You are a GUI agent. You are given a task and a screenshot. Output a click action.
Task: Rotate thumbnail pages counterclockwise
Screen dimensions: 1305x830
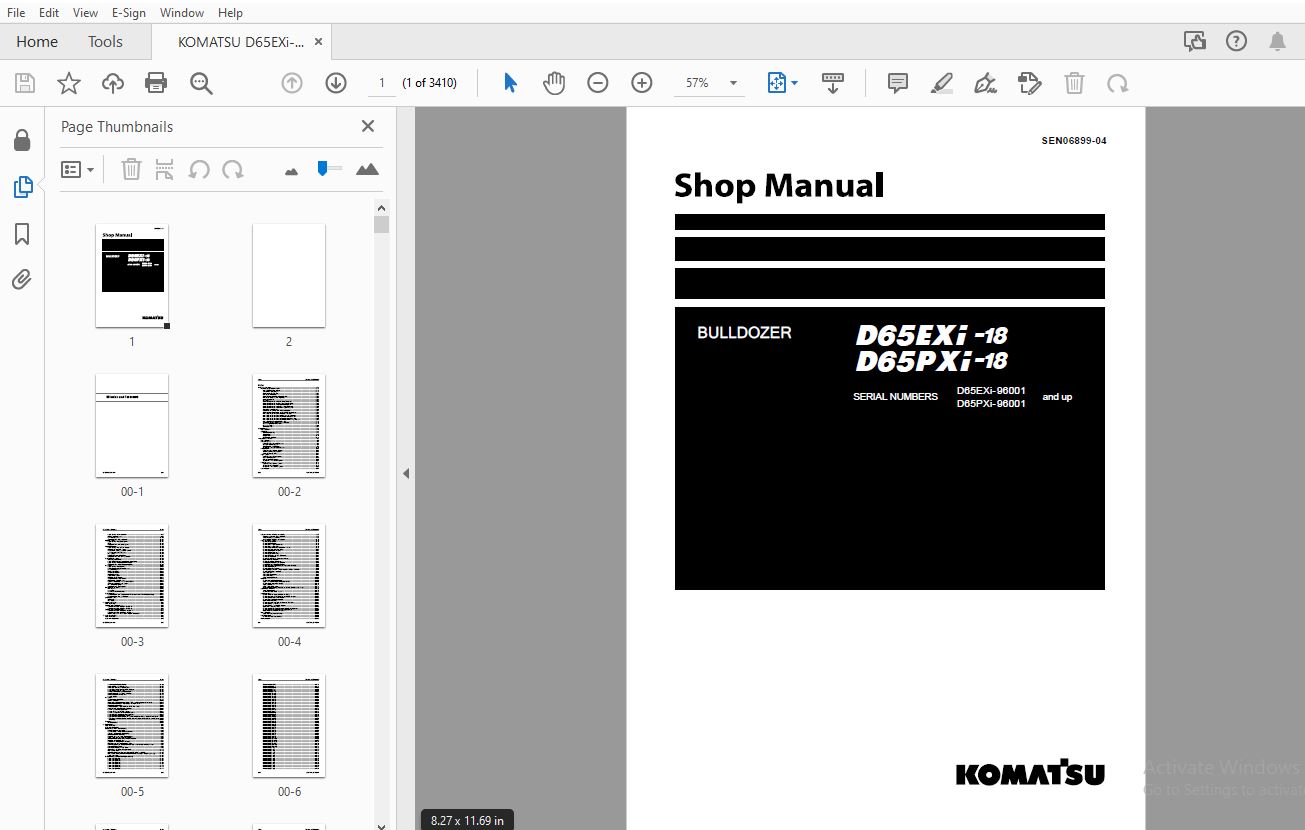(x=199, y=169)
